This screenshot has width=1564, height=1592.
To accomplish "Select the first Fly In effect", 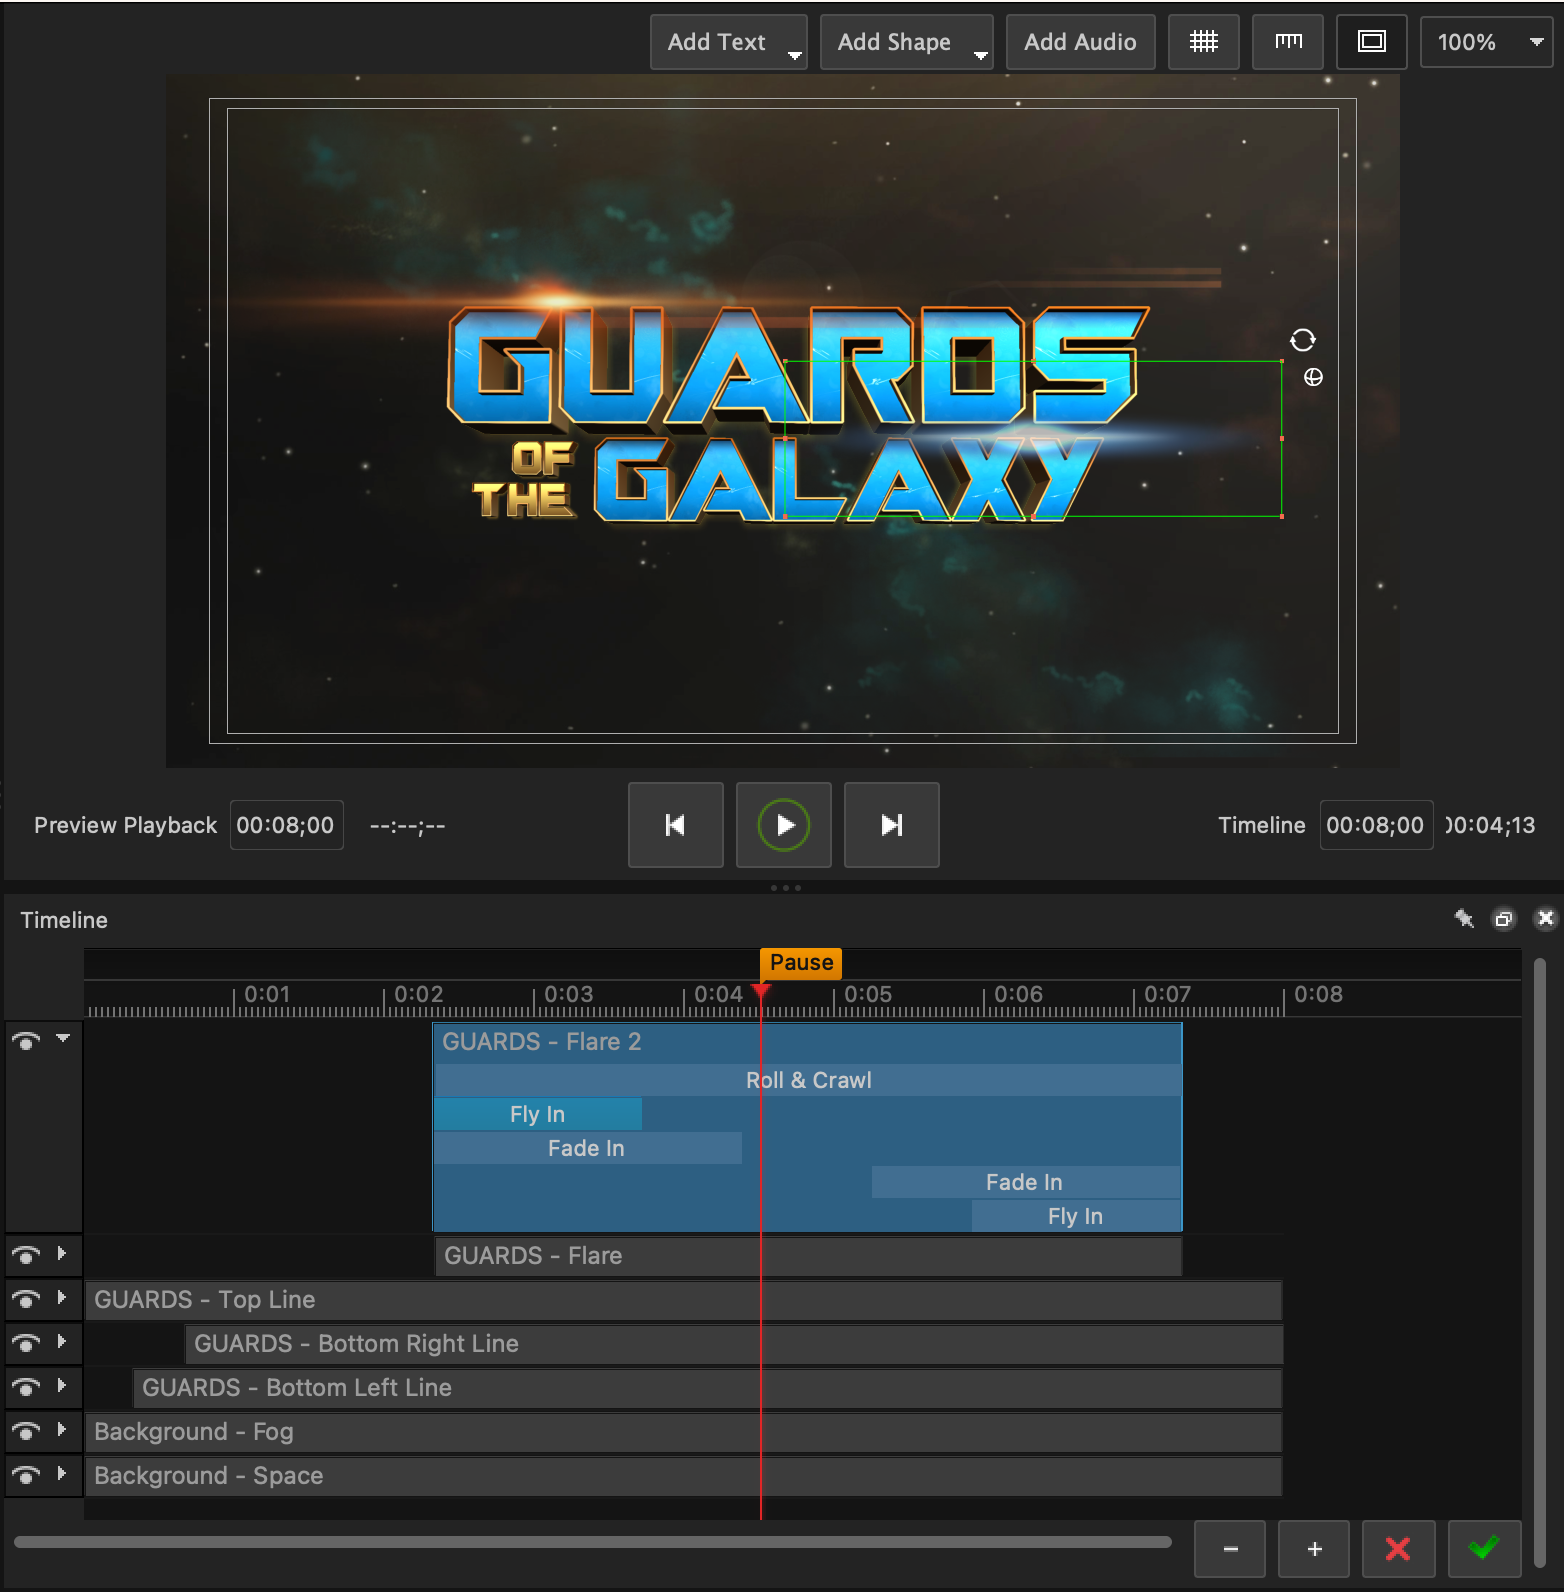I will pos(538,1114).
